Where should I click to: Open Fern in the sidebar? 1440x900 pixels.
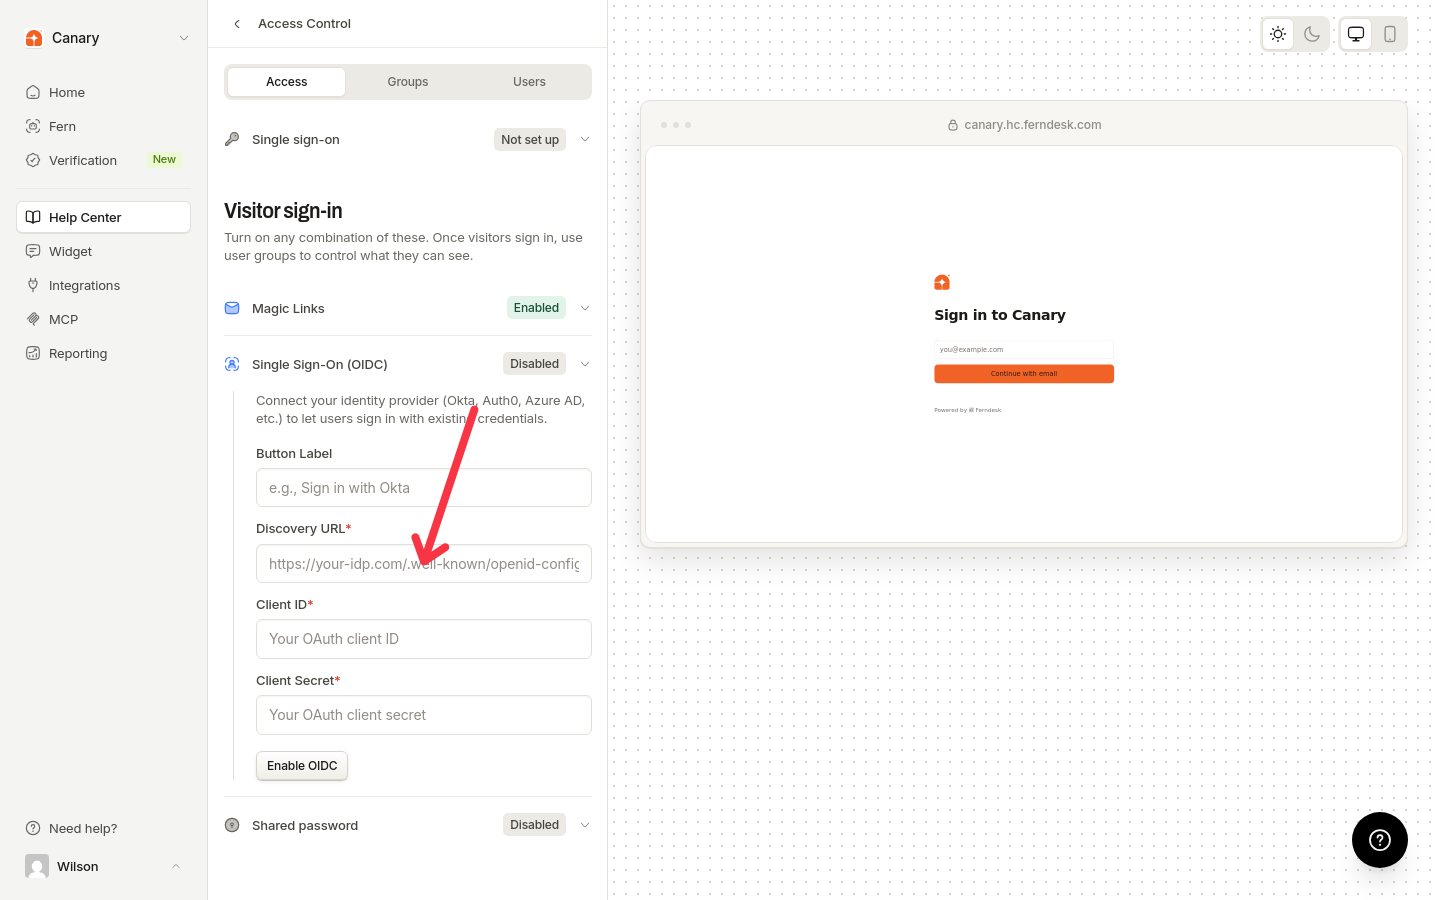[103, 126]
